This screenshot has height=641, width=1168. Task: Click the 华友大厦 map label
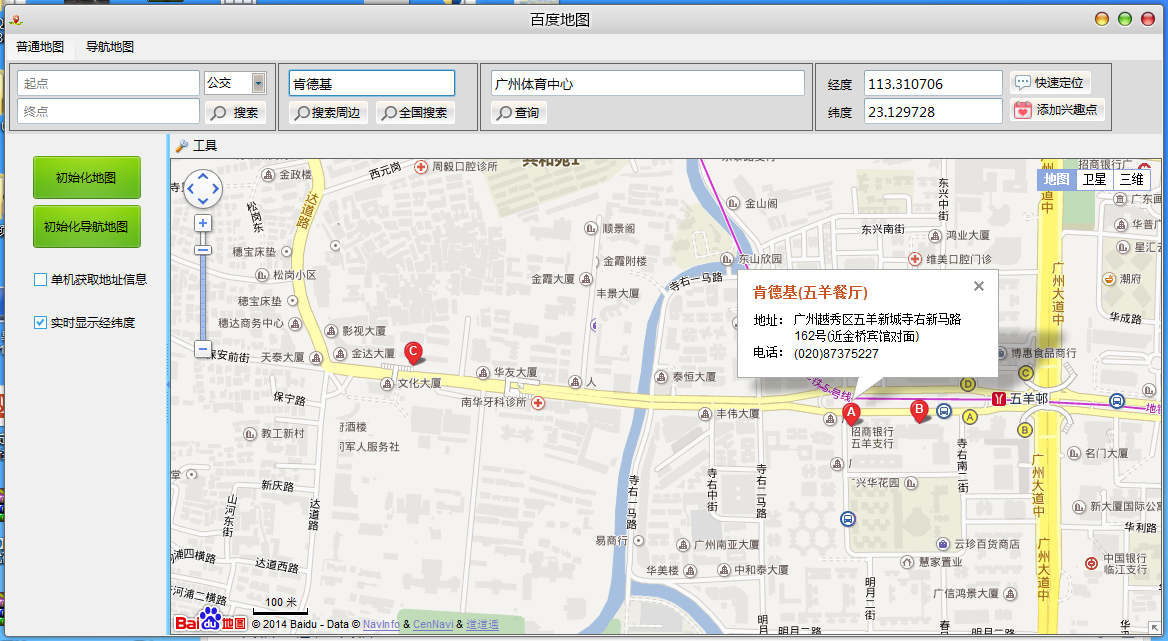pyautogui.click(x=515, y=372)
